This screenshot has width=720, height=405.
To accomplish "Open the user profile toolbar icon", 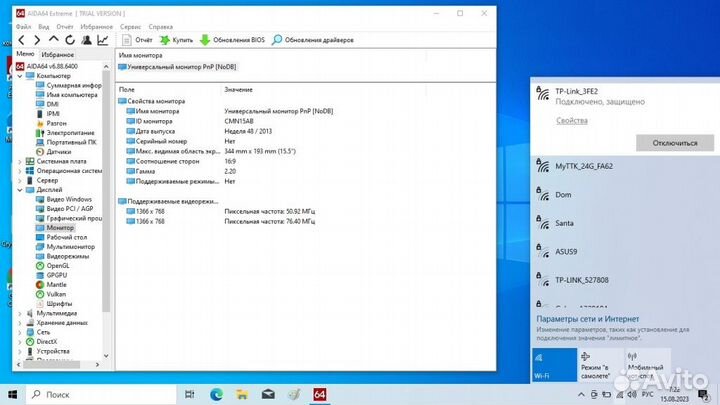I will pyautogui.click(x=86, y=40).
